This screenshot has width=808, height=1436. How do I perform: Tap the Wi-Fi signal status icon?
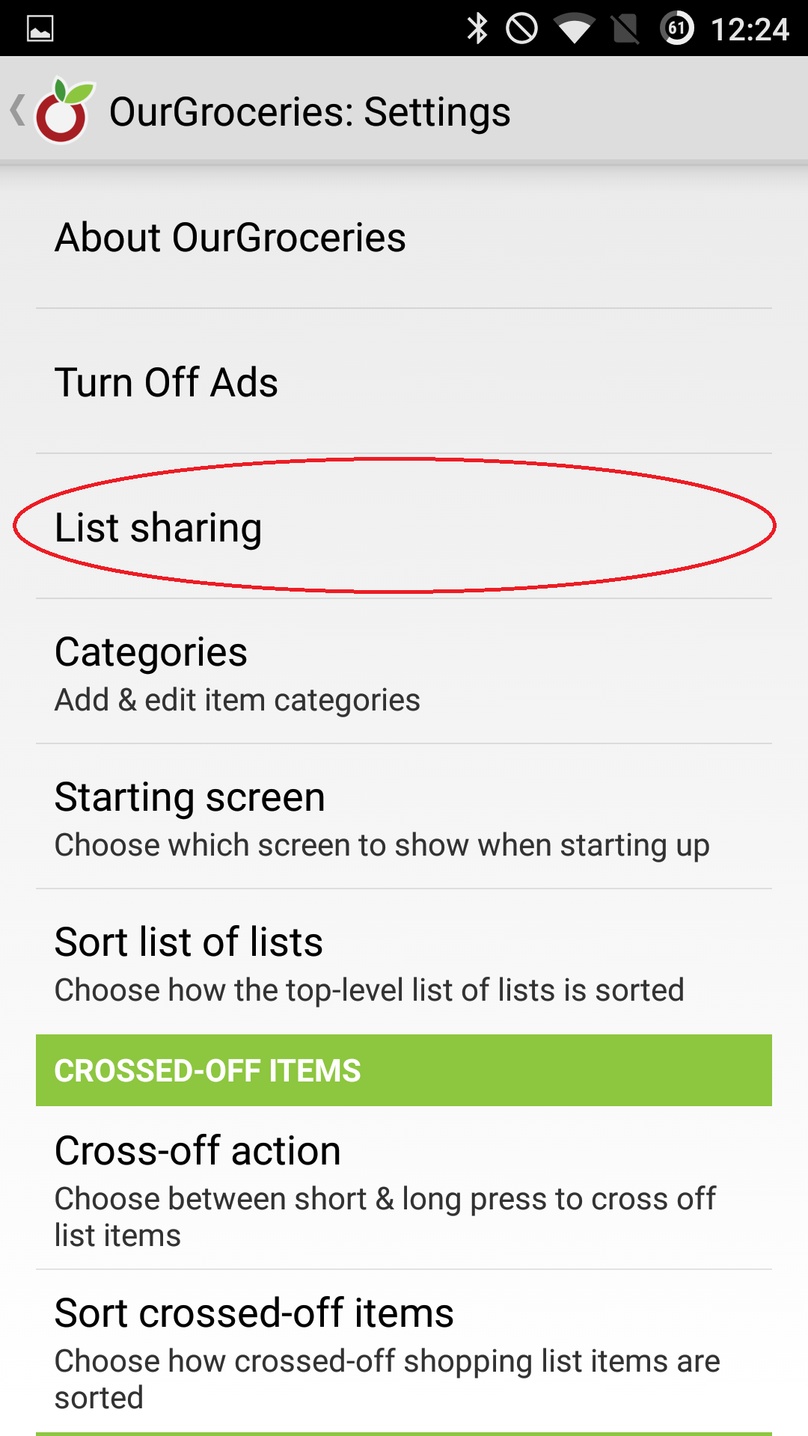tap(575, 29)
